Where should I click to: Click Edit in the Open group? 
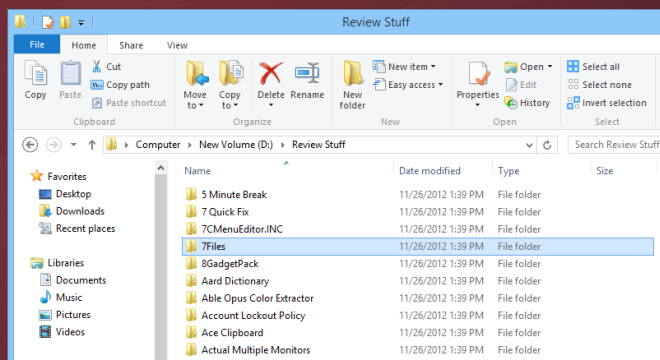tap(522, 85)
